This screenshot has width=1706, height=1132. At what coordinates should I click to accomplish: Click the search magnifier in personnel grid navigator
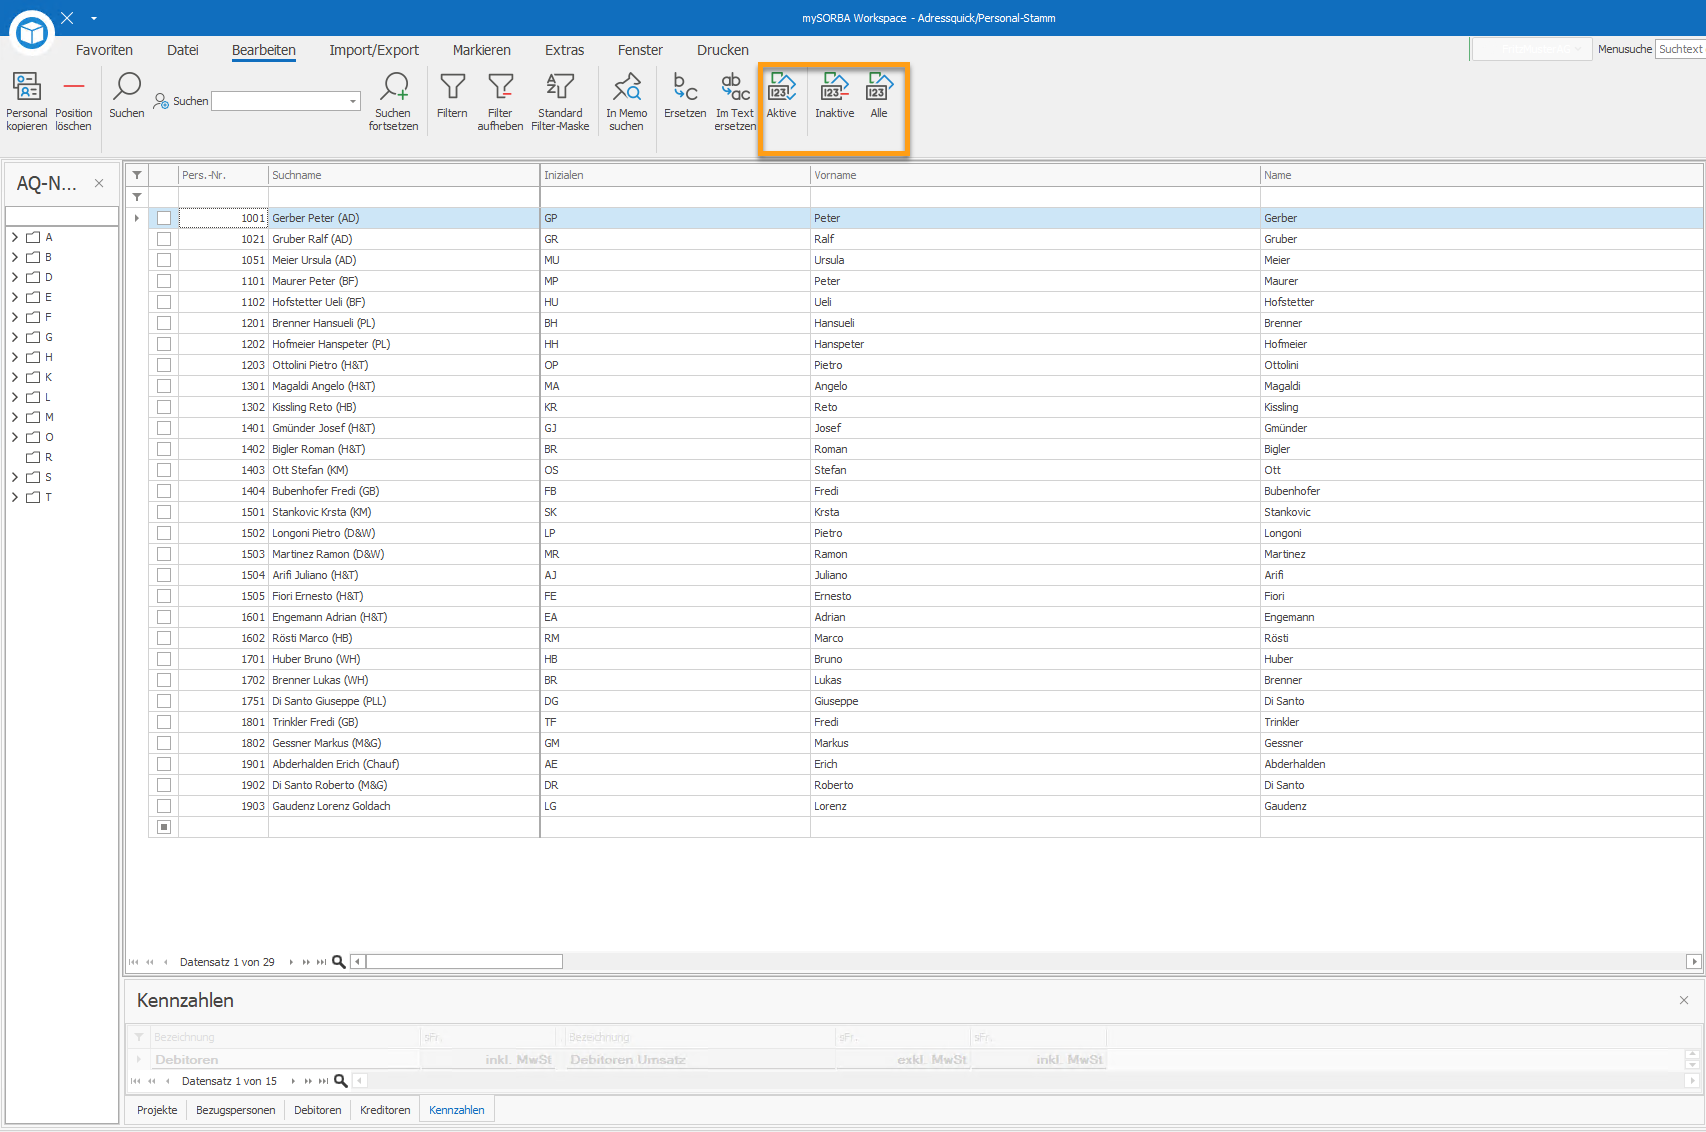[339, 962]
